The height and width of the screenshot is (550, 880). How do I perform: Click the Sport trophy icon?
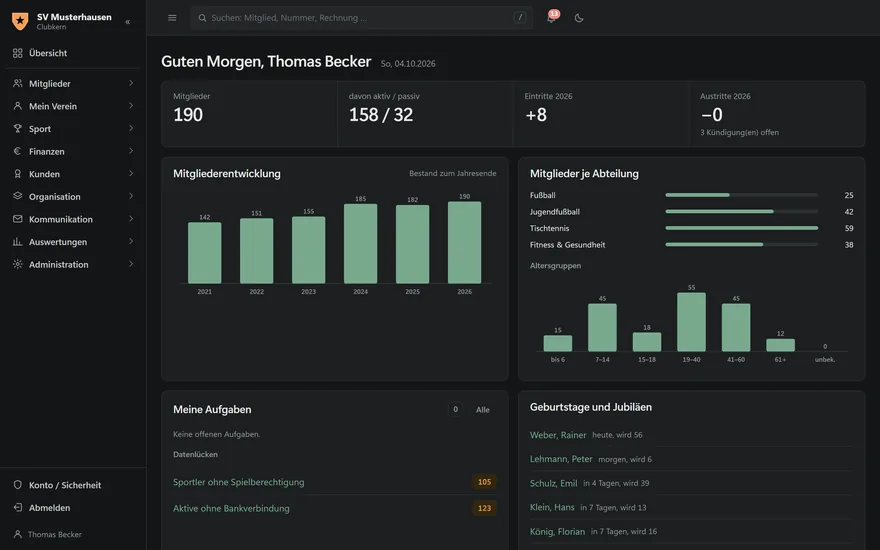[x=18, y=129]
